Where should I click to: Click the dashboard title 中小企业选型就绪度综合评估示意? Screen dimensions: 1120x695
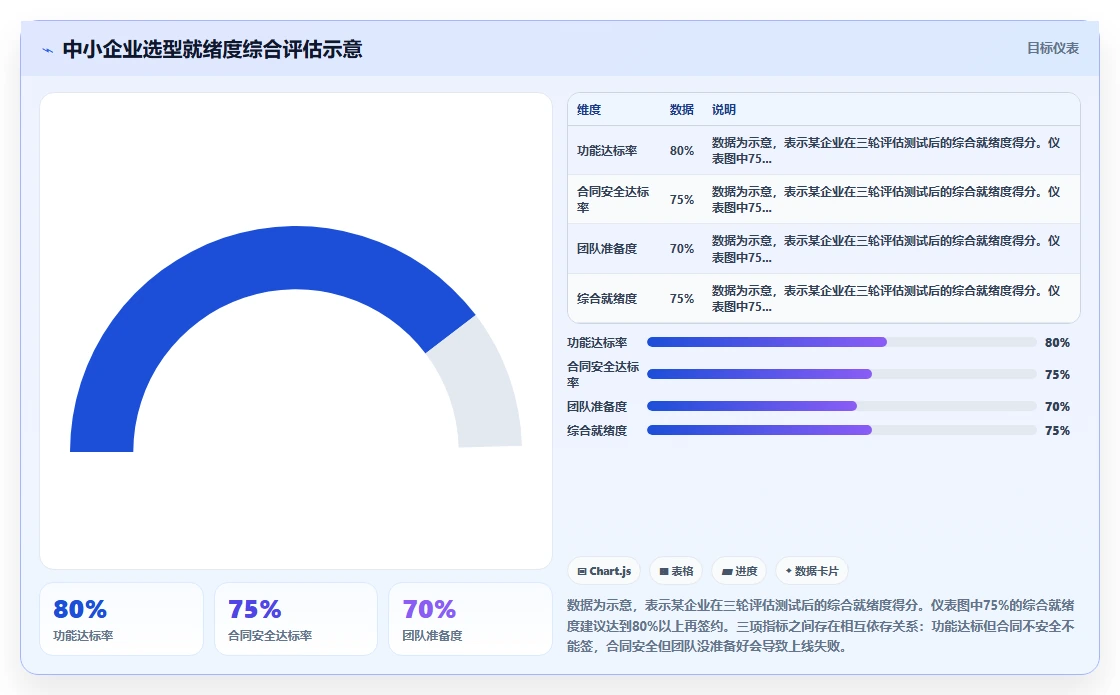[213, 49]
